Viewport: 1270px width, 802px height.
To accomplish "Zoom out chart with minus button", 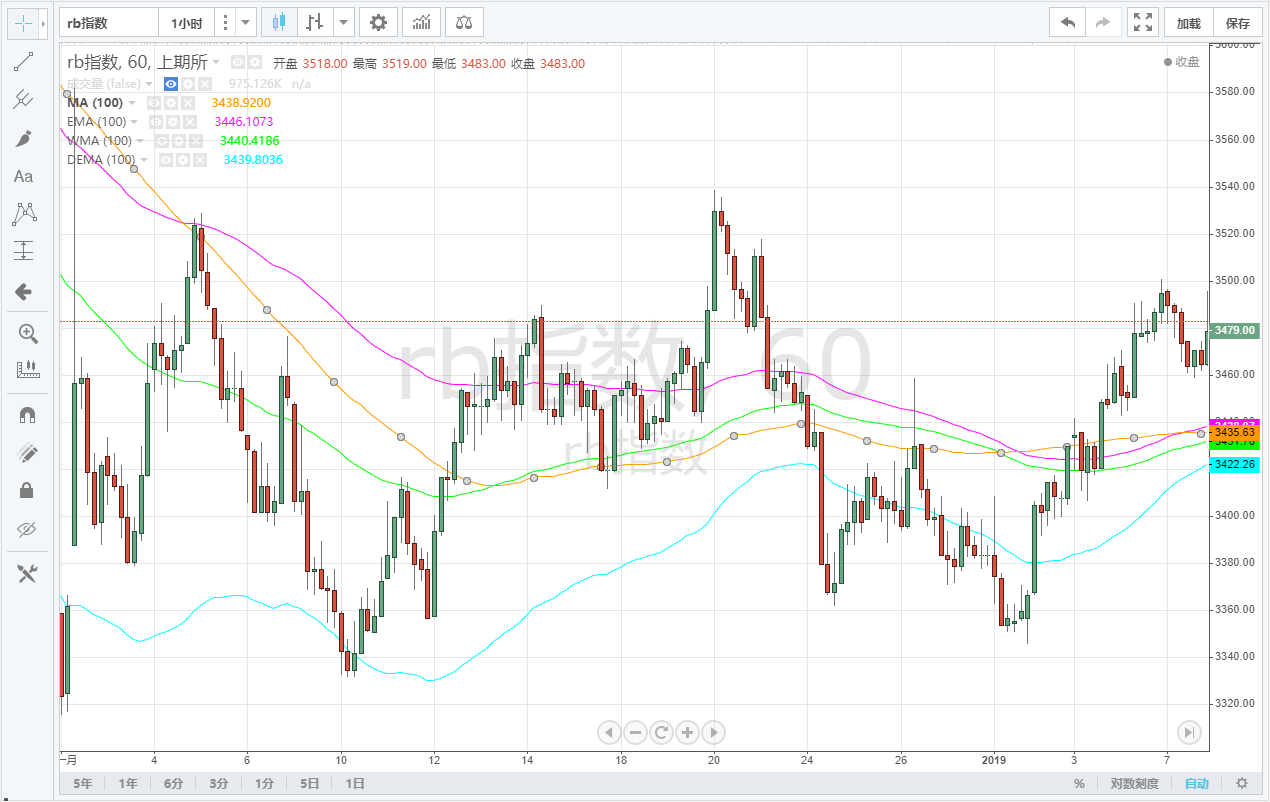I will coord(635,733).
